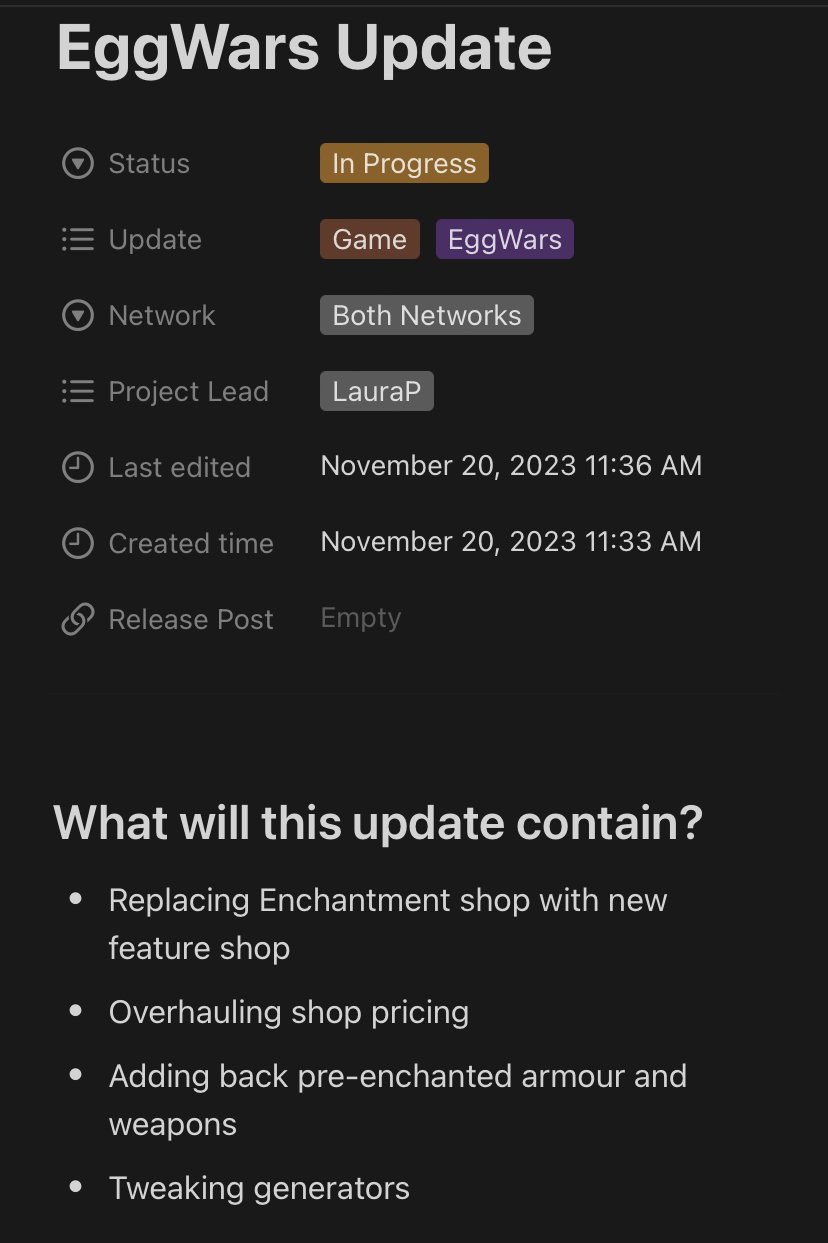Click the Update multi-select list icon

pyautogui.click(x=77, y=239)
